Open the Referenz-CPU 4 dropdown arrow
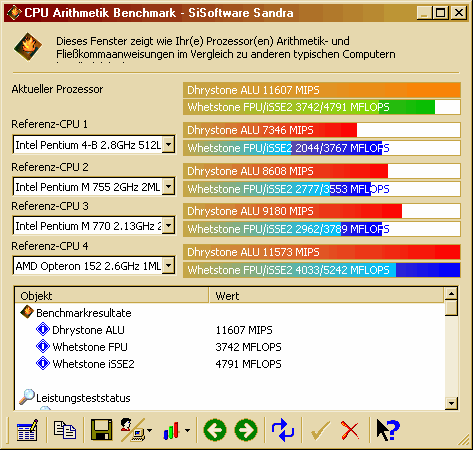Screen dimensions: 473x450 [x=169, y=266]
